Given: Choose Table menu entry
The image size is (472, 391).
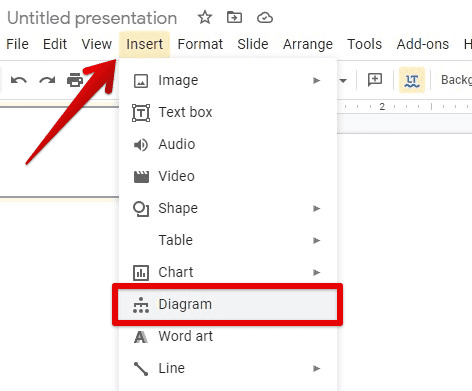Looking at the screenshot, I should pyautogui.click(x=228, y=240).
